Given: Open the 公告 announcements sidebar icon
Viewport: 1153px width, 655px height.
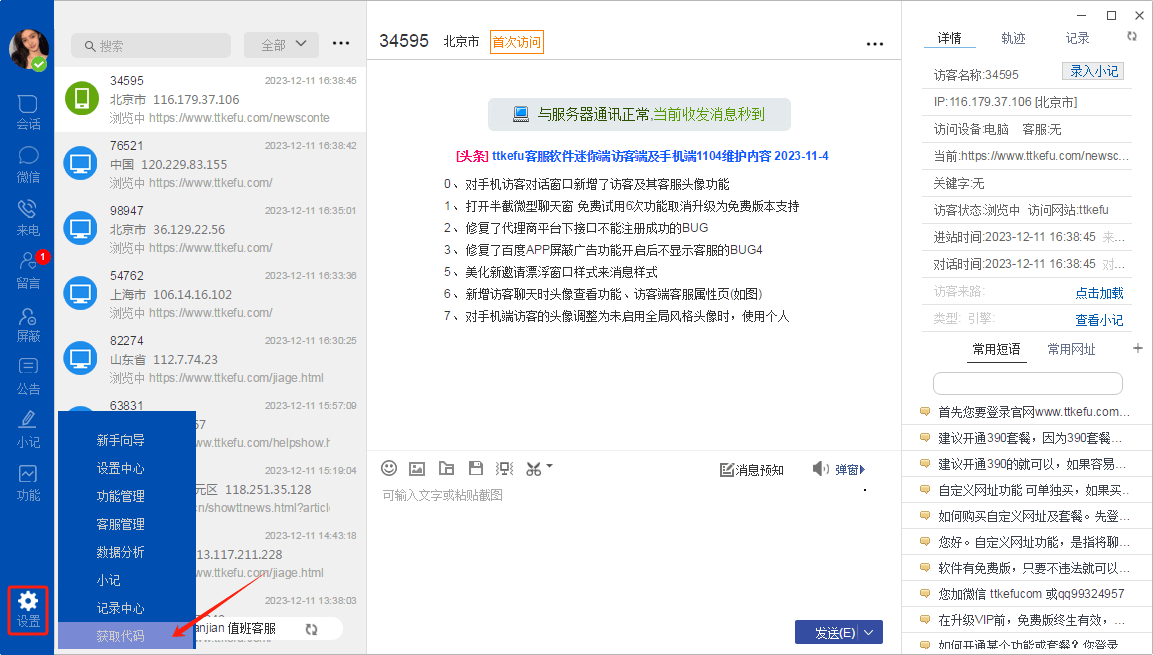Looking at the screenshot, I should point(28,376).
